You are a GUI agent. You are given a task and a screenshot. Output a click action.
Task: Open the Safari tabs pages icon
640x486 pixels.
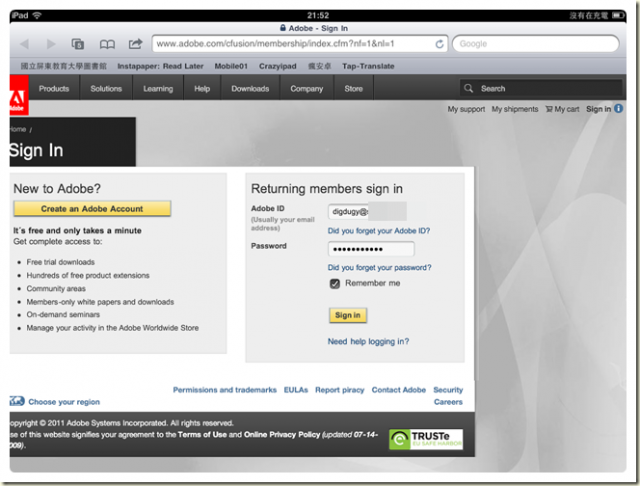click(x=78, y=44)
